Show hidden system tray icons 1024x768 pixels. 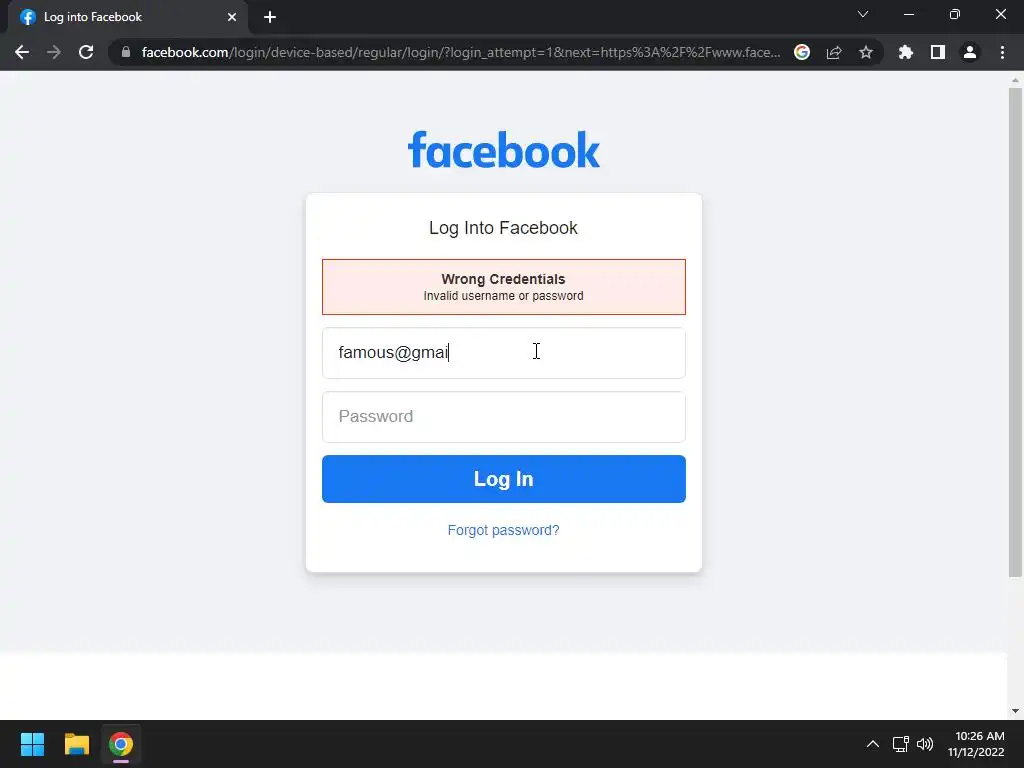click(872, 744)
